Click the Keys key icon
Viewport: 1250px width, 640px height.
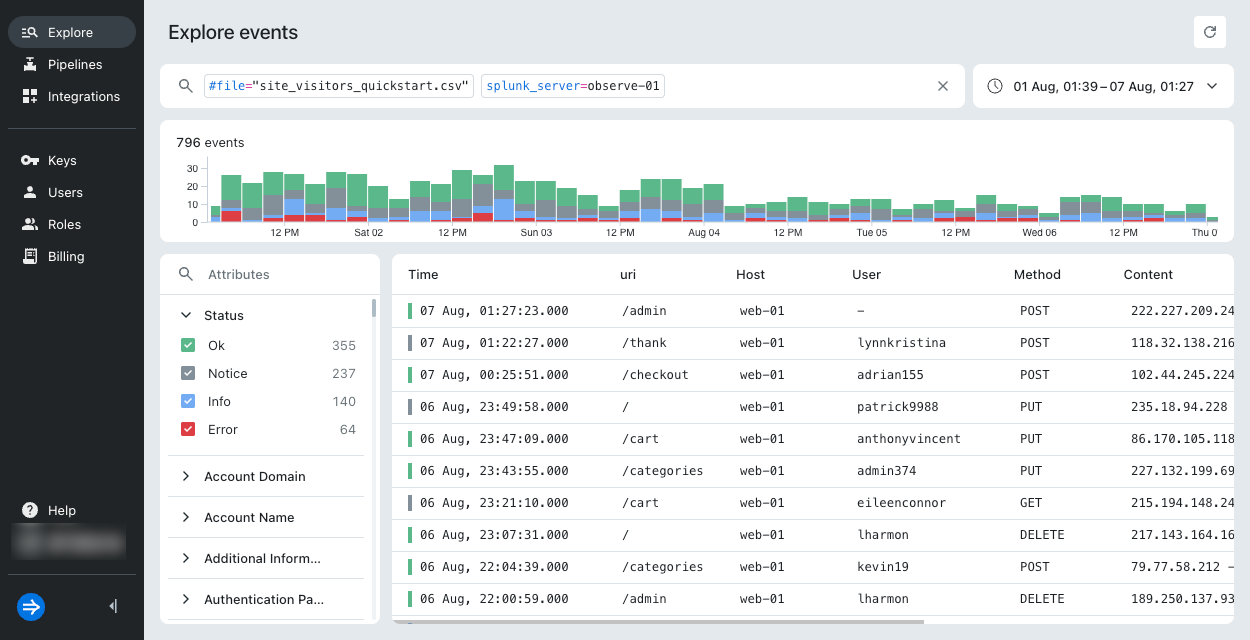[x=29, y=160]
